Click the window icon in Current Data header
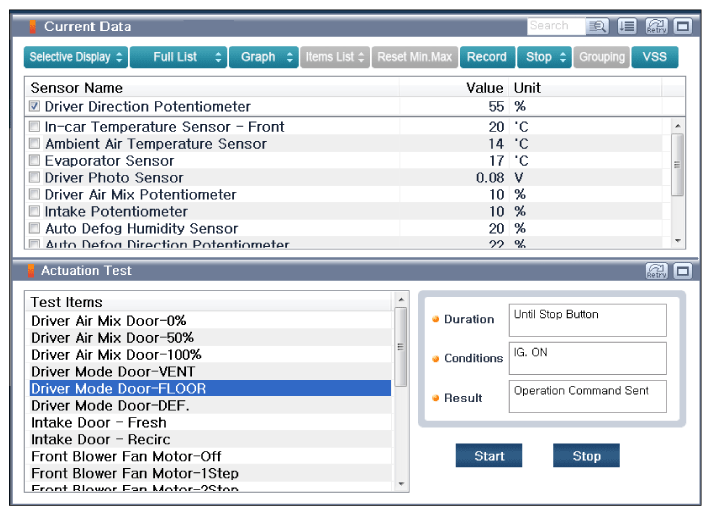Screen dimensions: 711x515 [683, 26]
